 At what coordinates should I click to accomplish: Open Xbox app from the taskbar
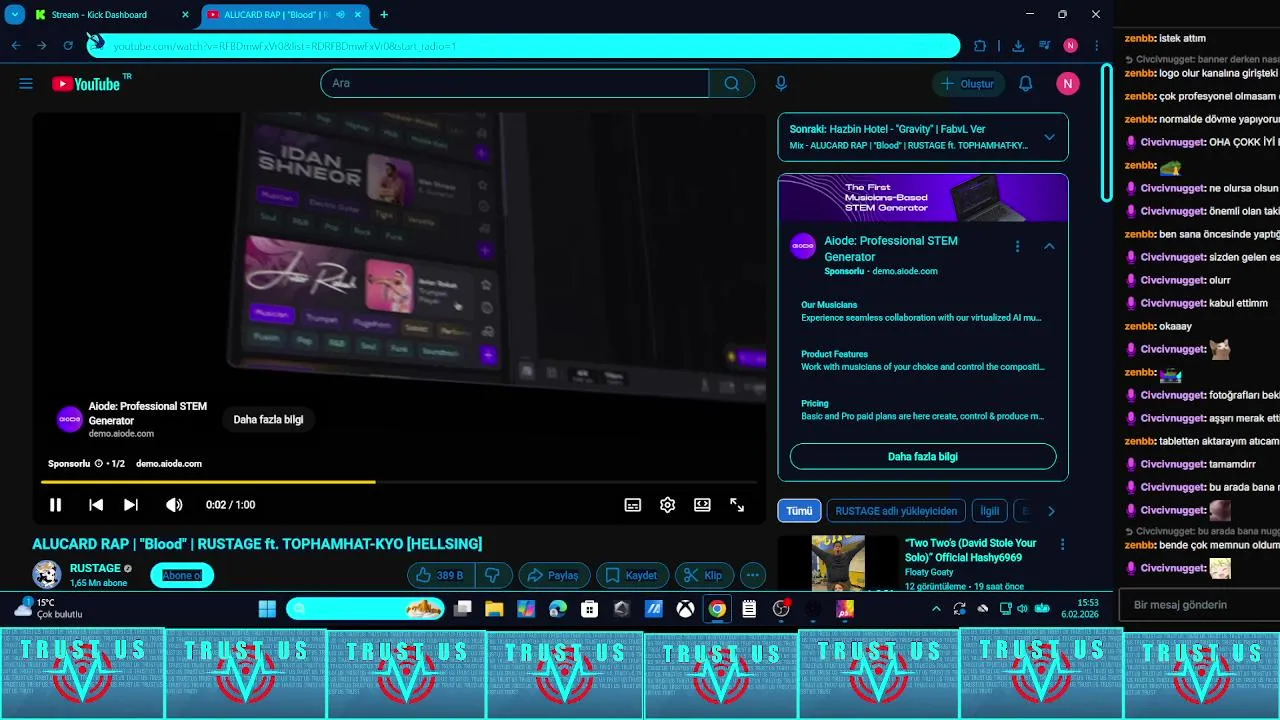point(685,609)
